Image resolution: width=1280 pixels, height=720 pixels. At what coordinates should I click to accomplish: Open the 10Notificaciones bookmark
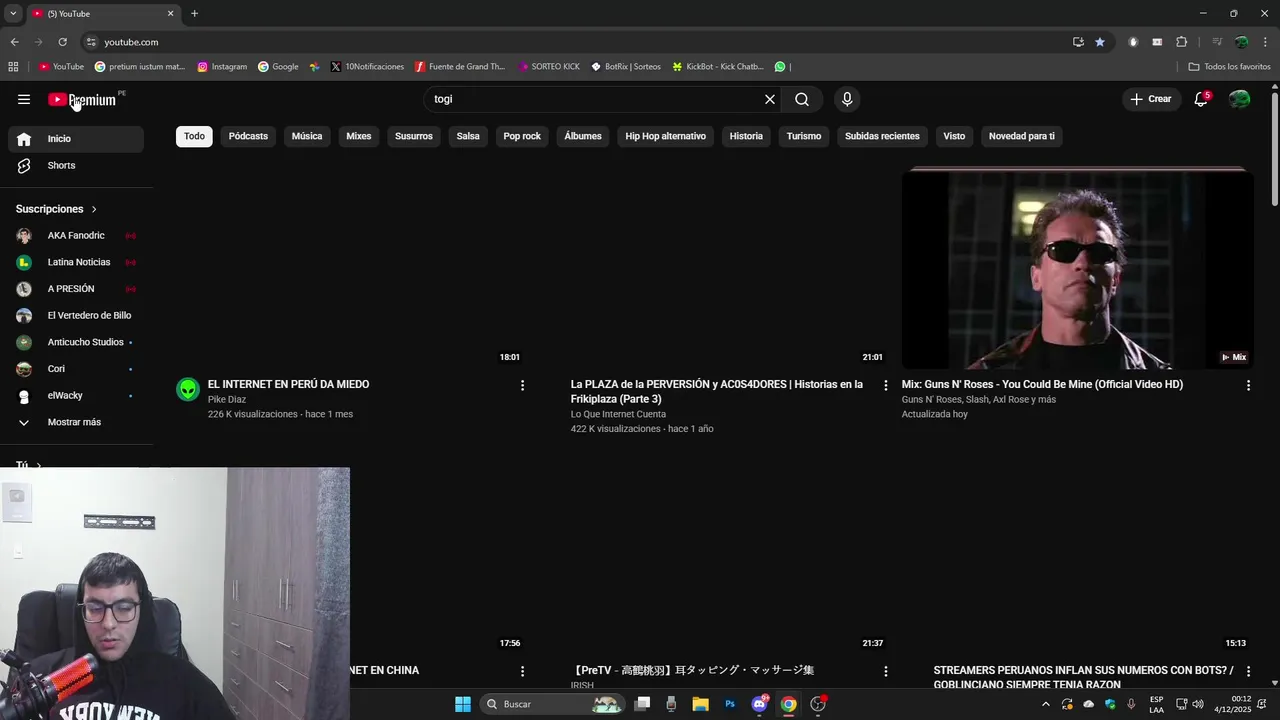click(367, 67)
